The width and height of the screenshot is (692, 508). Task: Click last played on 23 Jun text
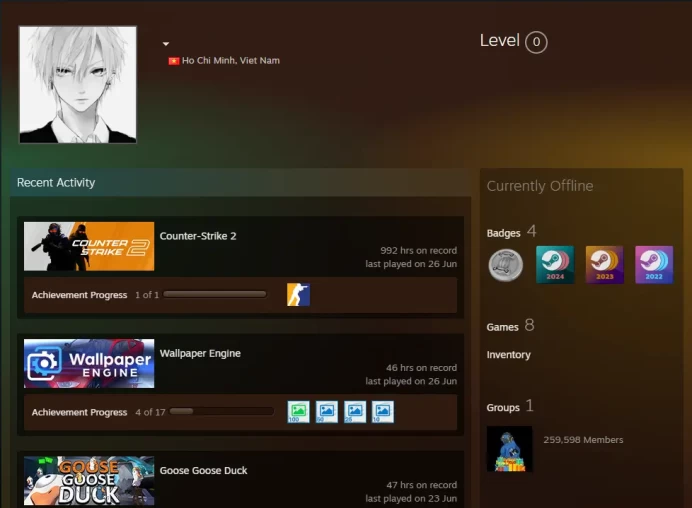(411, 498)
